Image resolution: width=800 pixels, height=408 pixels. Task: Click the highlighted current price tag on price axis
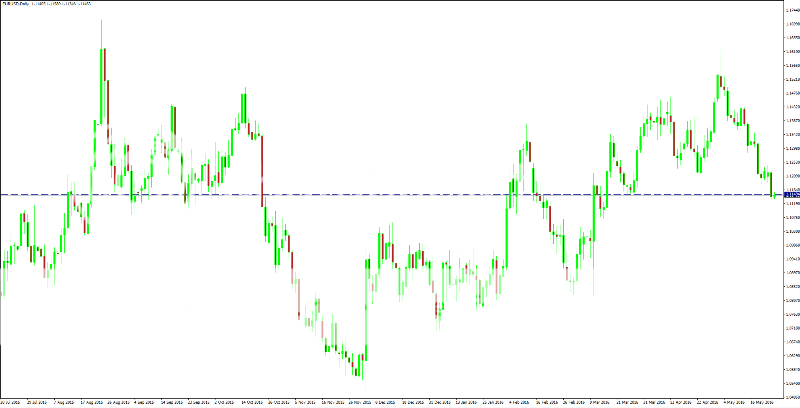pos(792,195)
